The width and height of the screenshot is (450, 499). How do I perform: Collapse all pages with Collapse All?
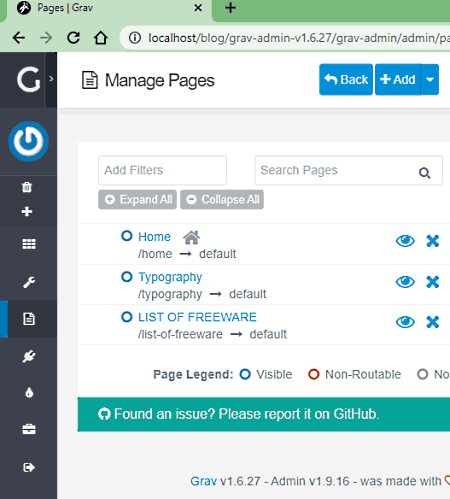click(x=222, y=199)
